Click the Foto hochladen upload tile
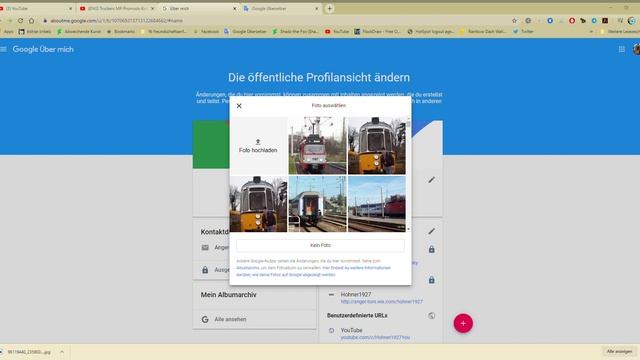The height and width of the screenshot is (360, 640). click(x=258, y=146)
